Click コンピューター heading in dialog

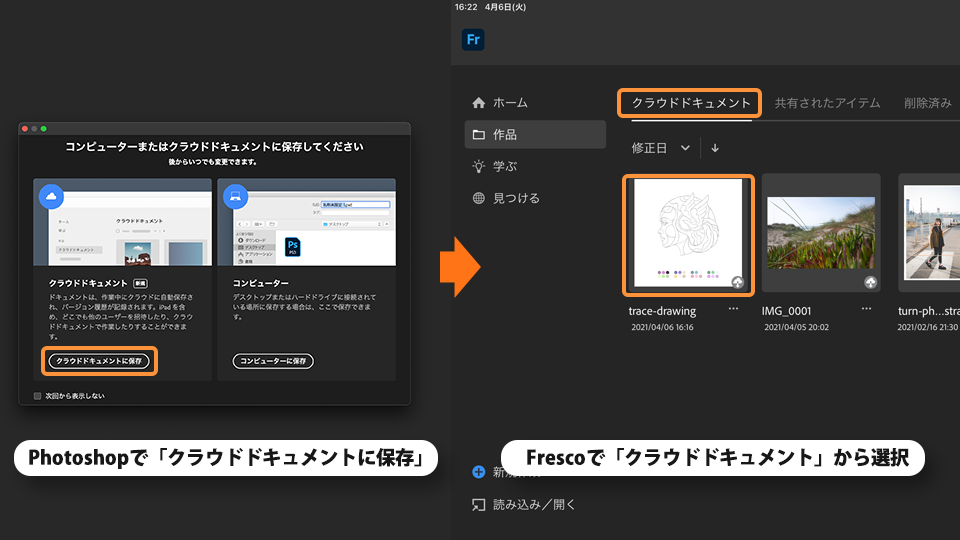(260, 283)
